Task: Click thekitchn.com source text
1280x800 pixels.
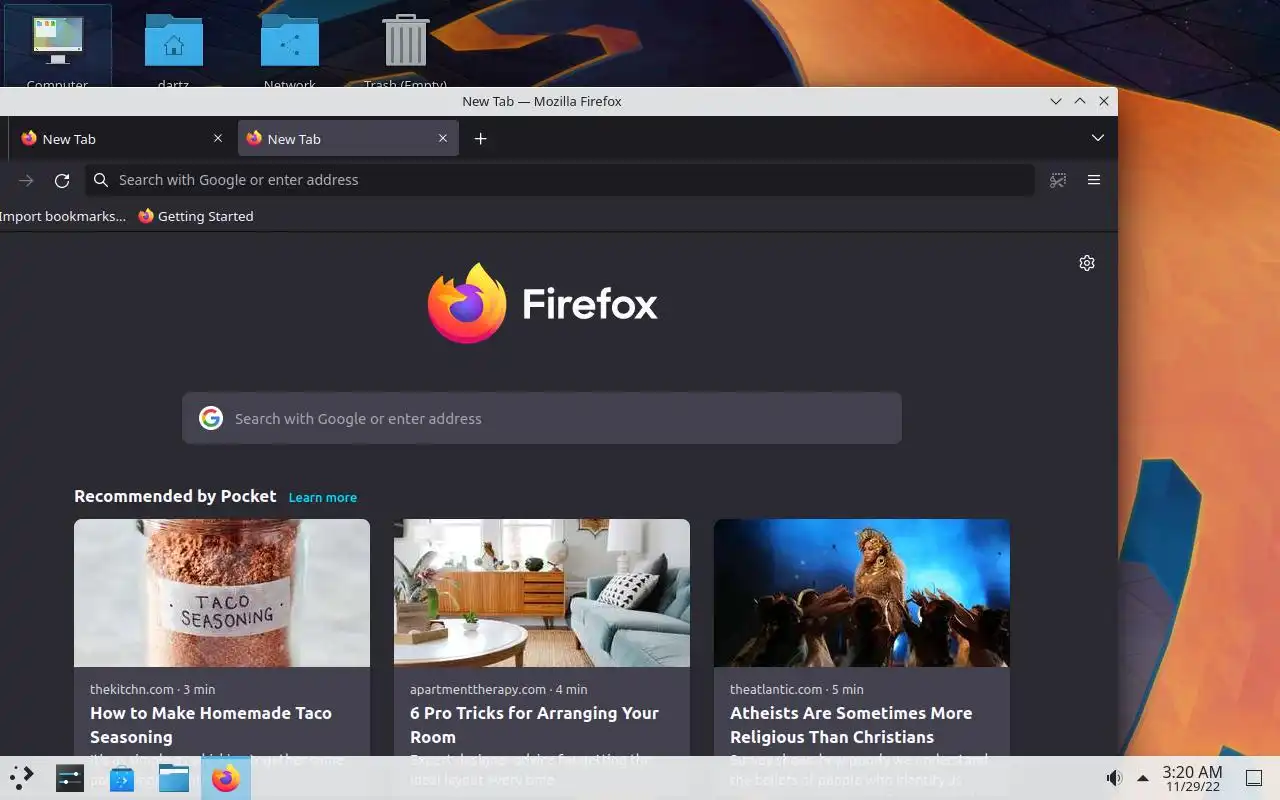Action: 132,689
